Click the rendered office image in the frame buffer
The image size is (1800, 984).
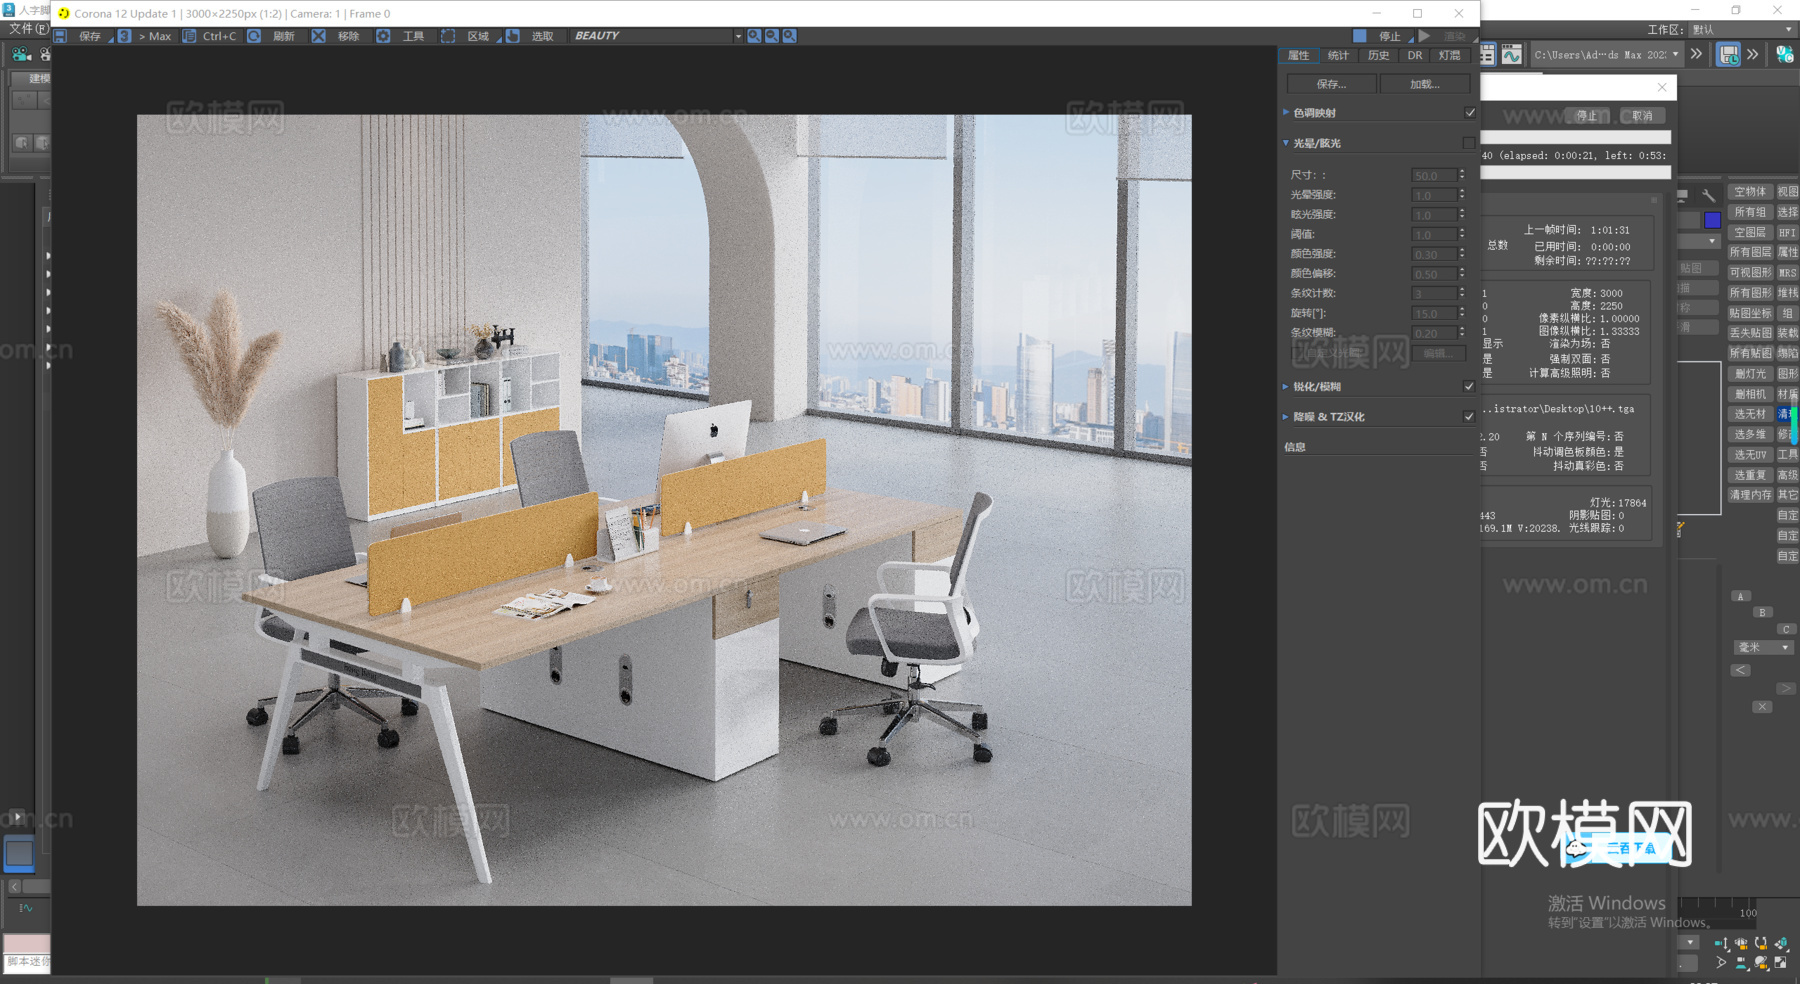click(664, 510)
